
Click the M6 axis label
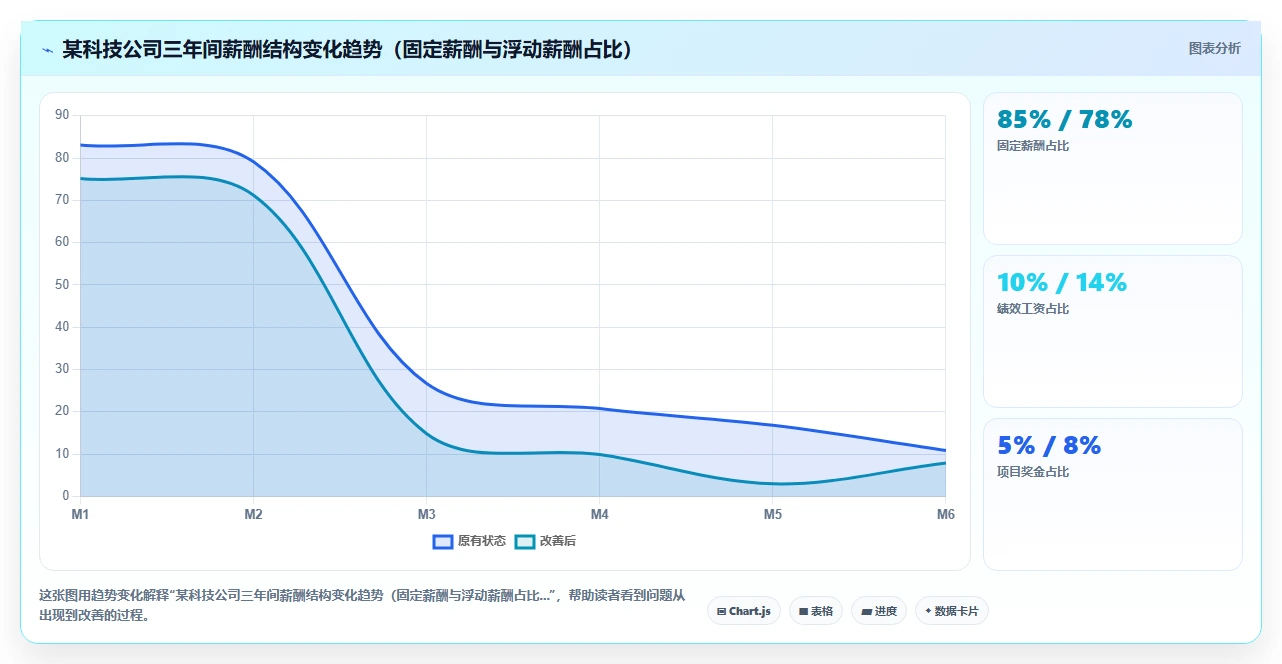pyautogui.click(x=945, y=514)
